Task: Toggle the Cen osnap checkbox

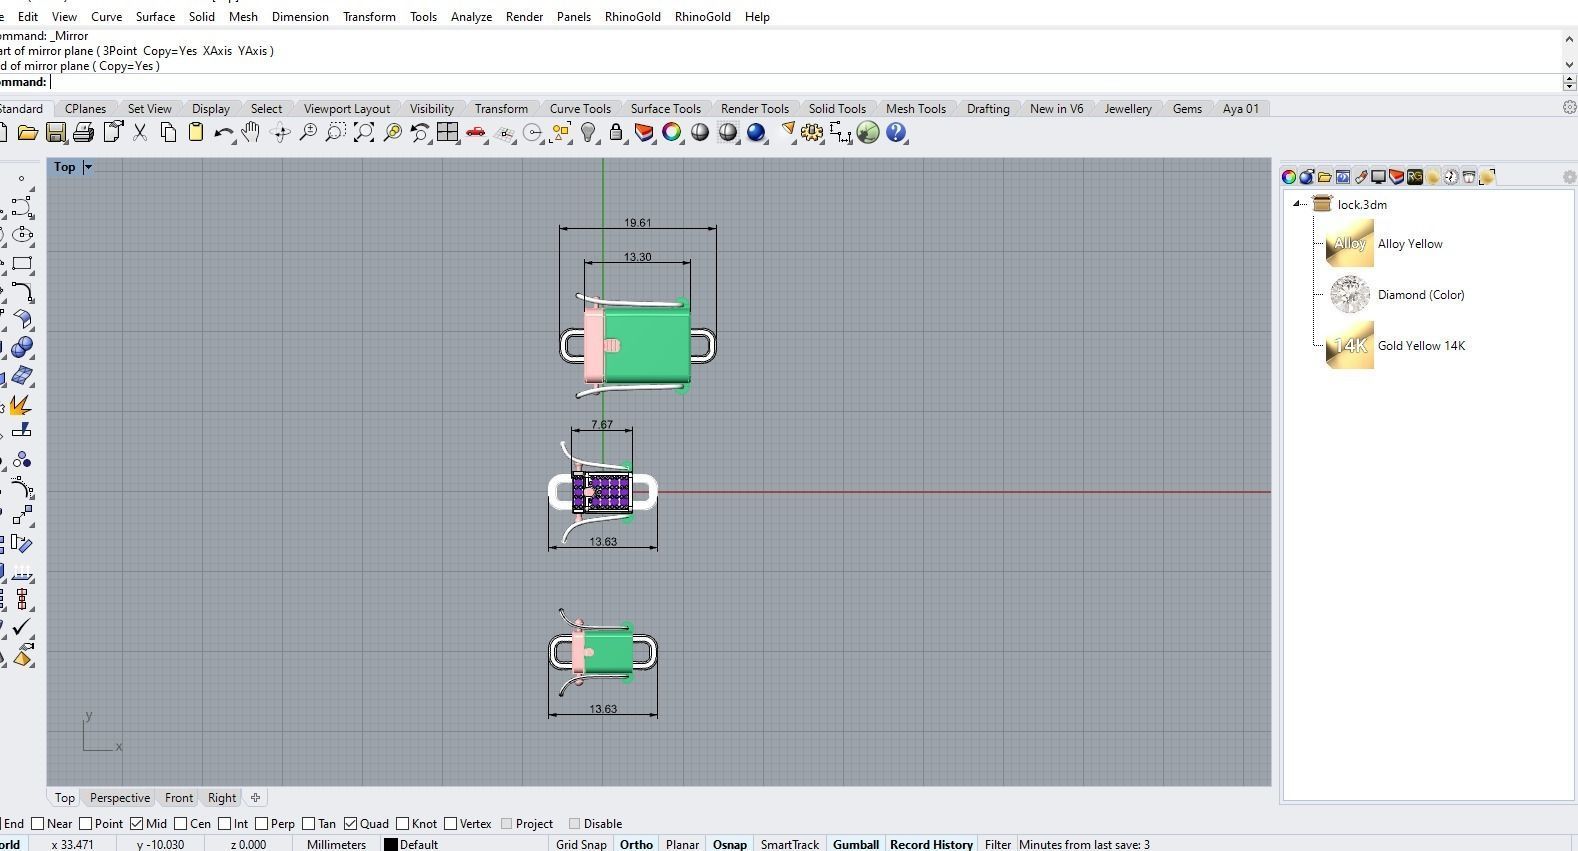Action: tap(180, 824)
